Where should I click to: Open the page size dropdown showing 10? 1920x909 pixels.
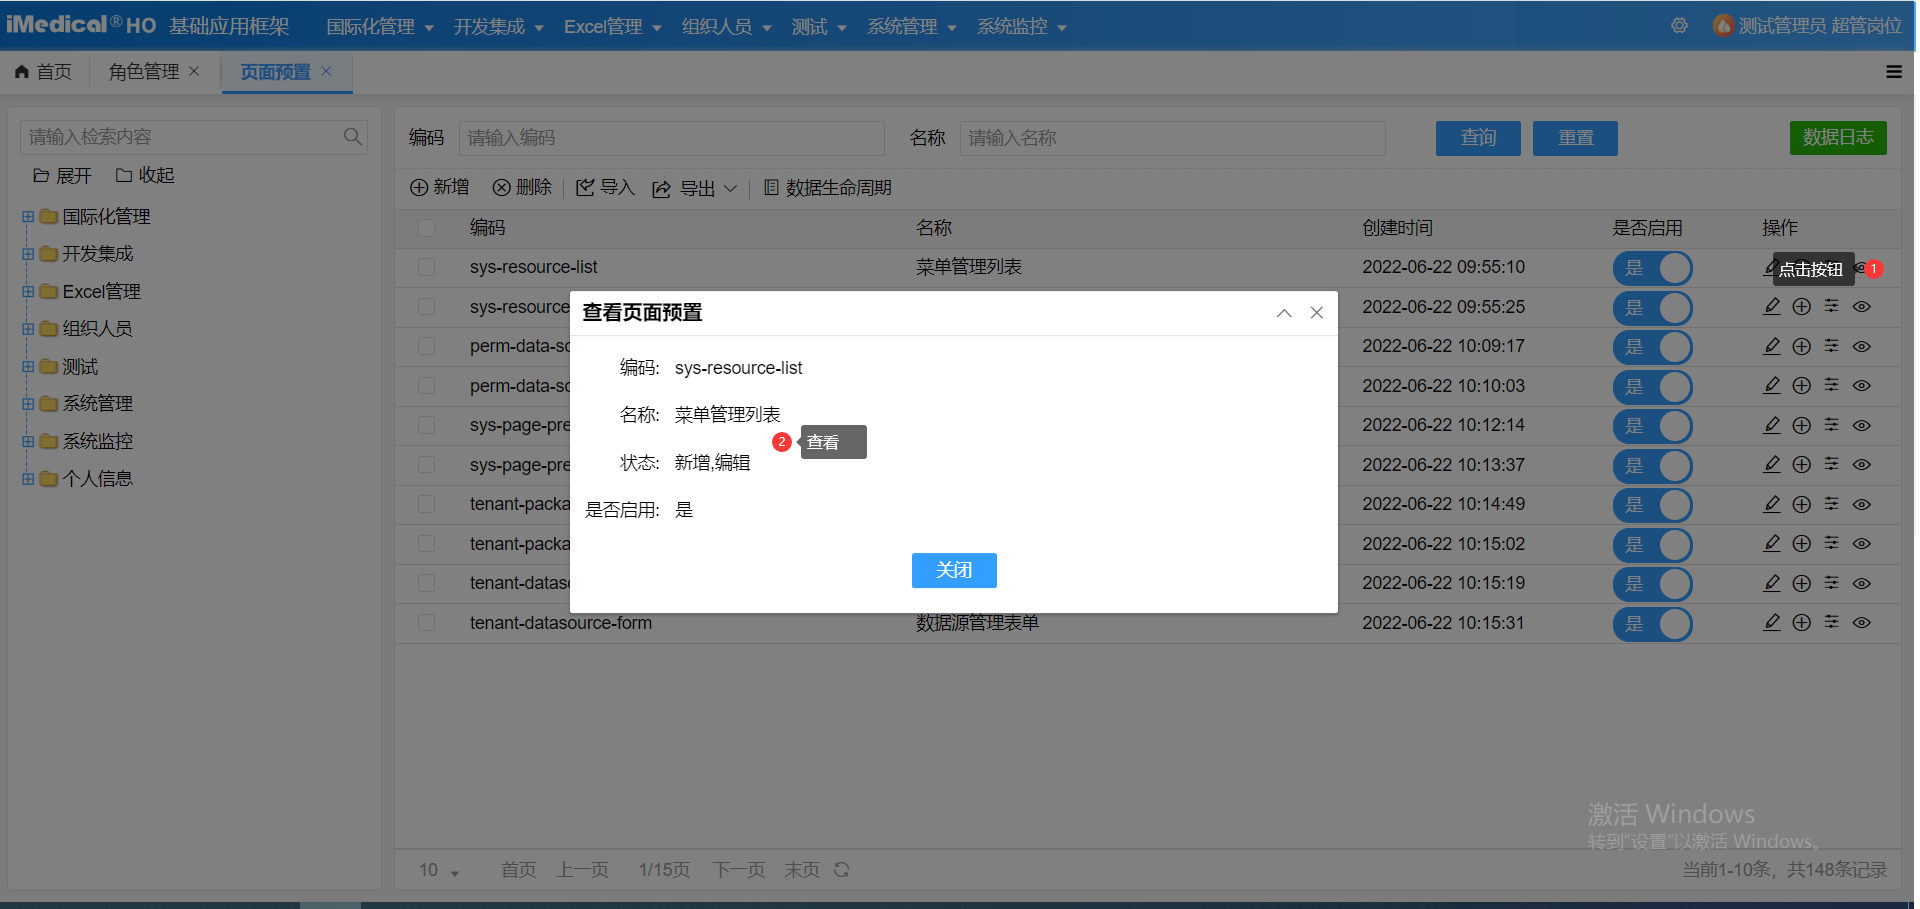(x=437, y=869)
